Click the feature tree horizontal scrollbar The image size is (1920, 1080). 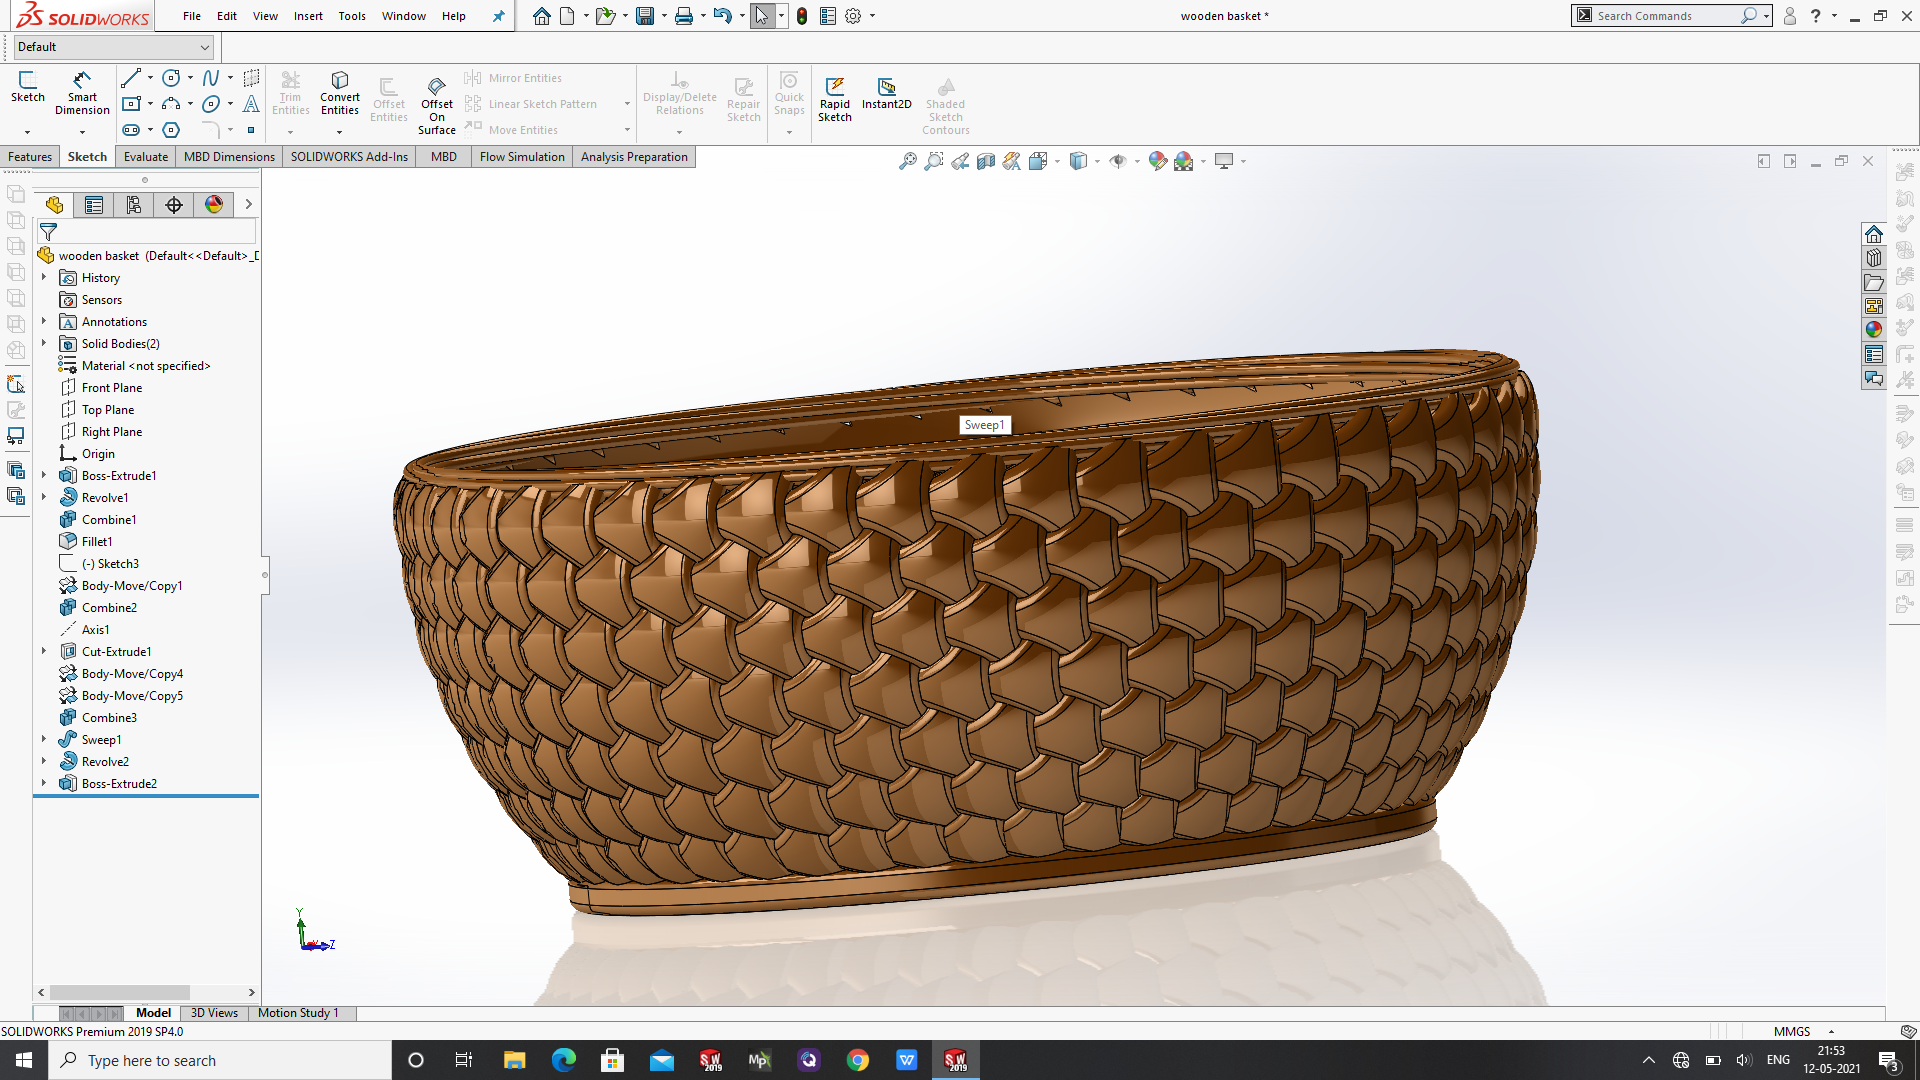tap(120, 993)
